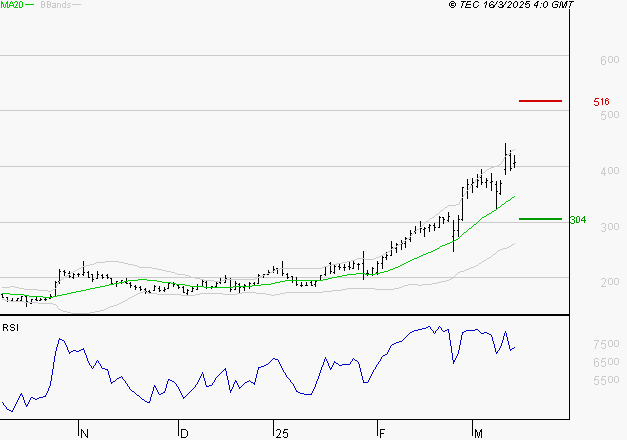Click the red resistance level line

pos(540,101)
